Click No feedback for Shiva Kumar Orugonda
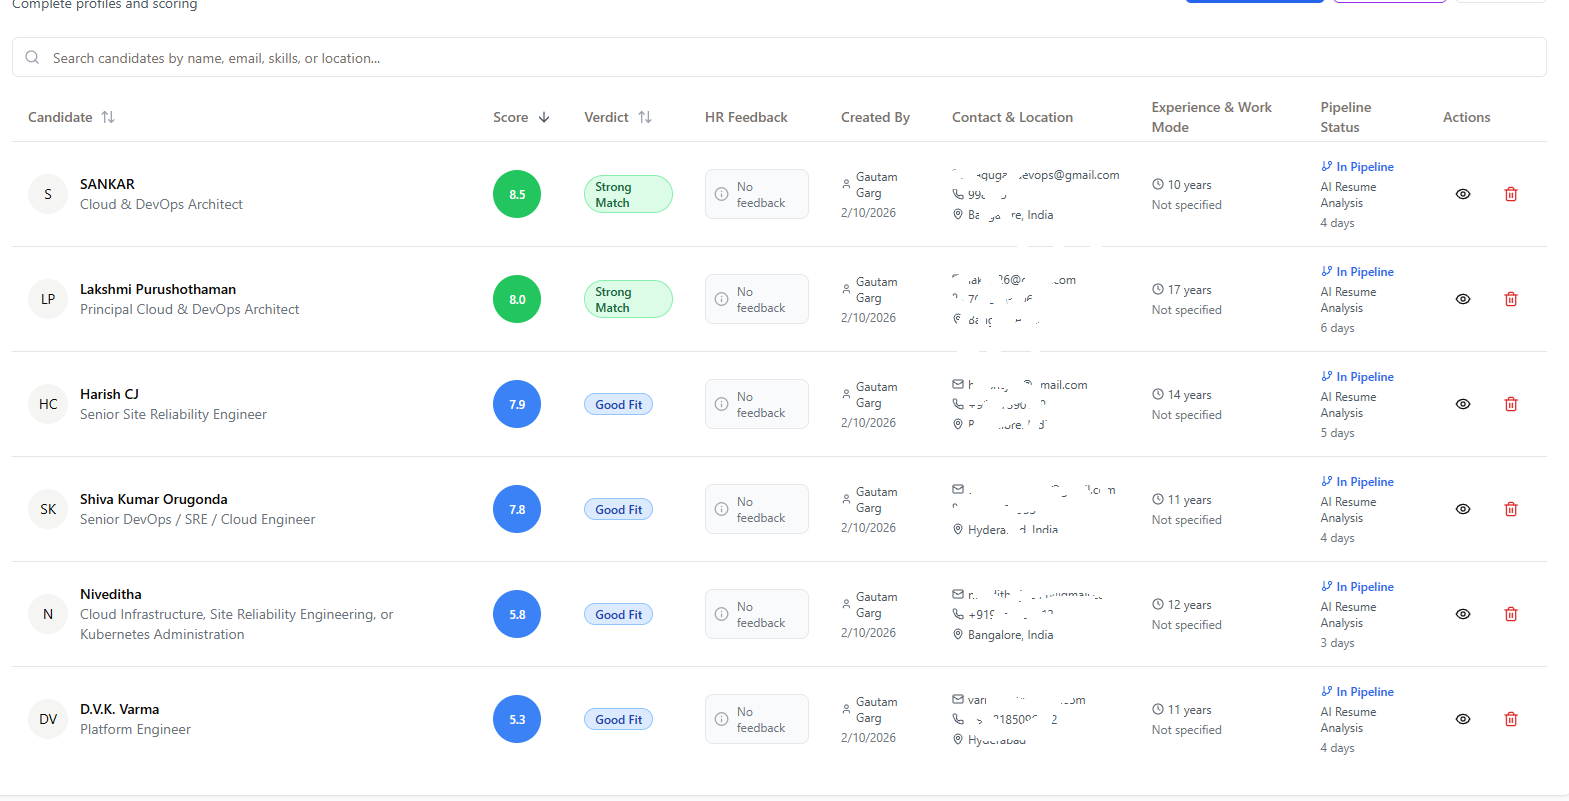The image size is (1569, 801). coord(756,509)
